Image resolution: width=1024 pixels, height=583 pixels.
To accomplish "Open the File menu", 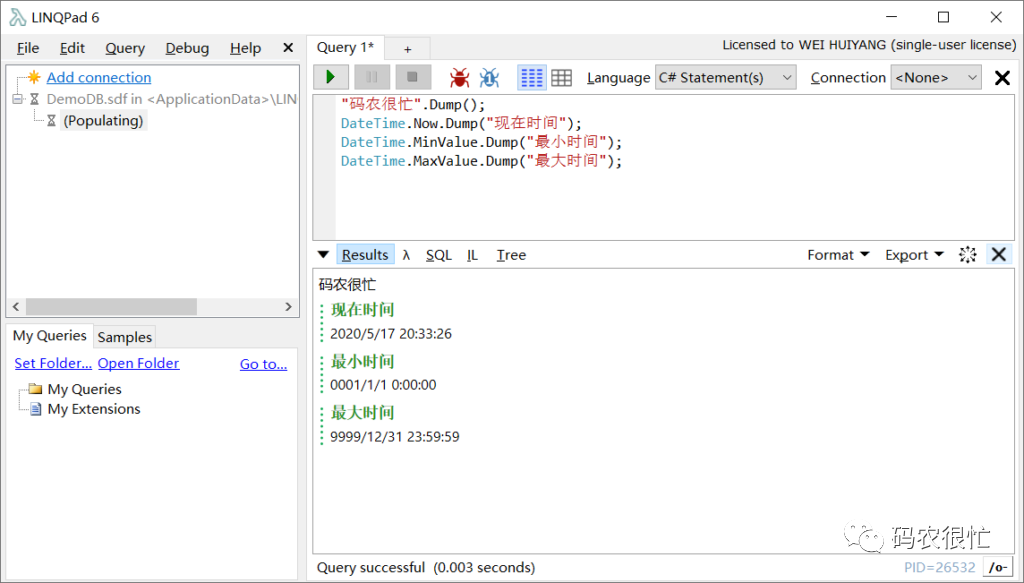I will 28,48.
